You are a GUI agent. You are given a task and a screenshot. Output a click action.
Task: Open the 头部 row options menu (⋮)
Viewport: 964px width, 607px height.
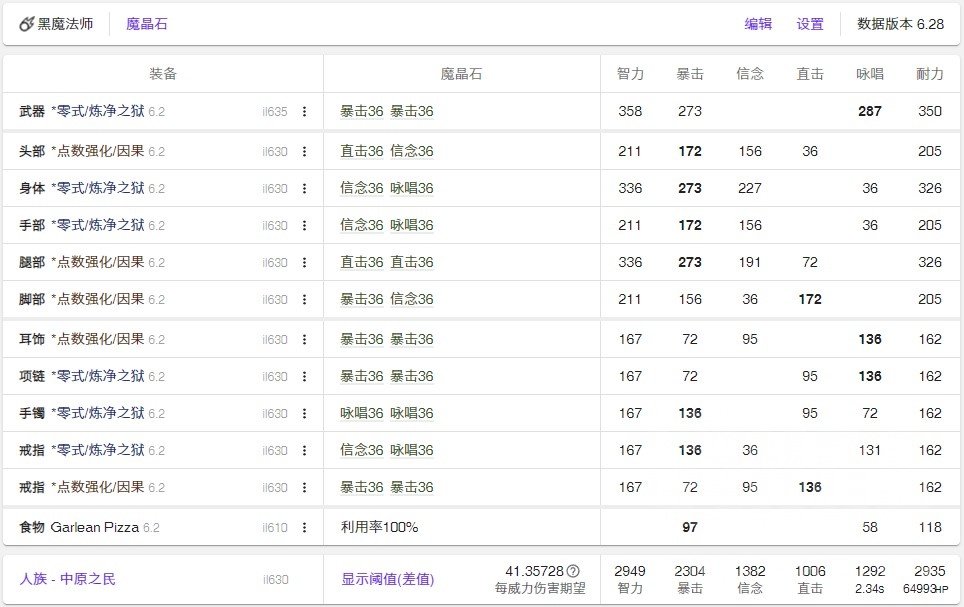305,150
